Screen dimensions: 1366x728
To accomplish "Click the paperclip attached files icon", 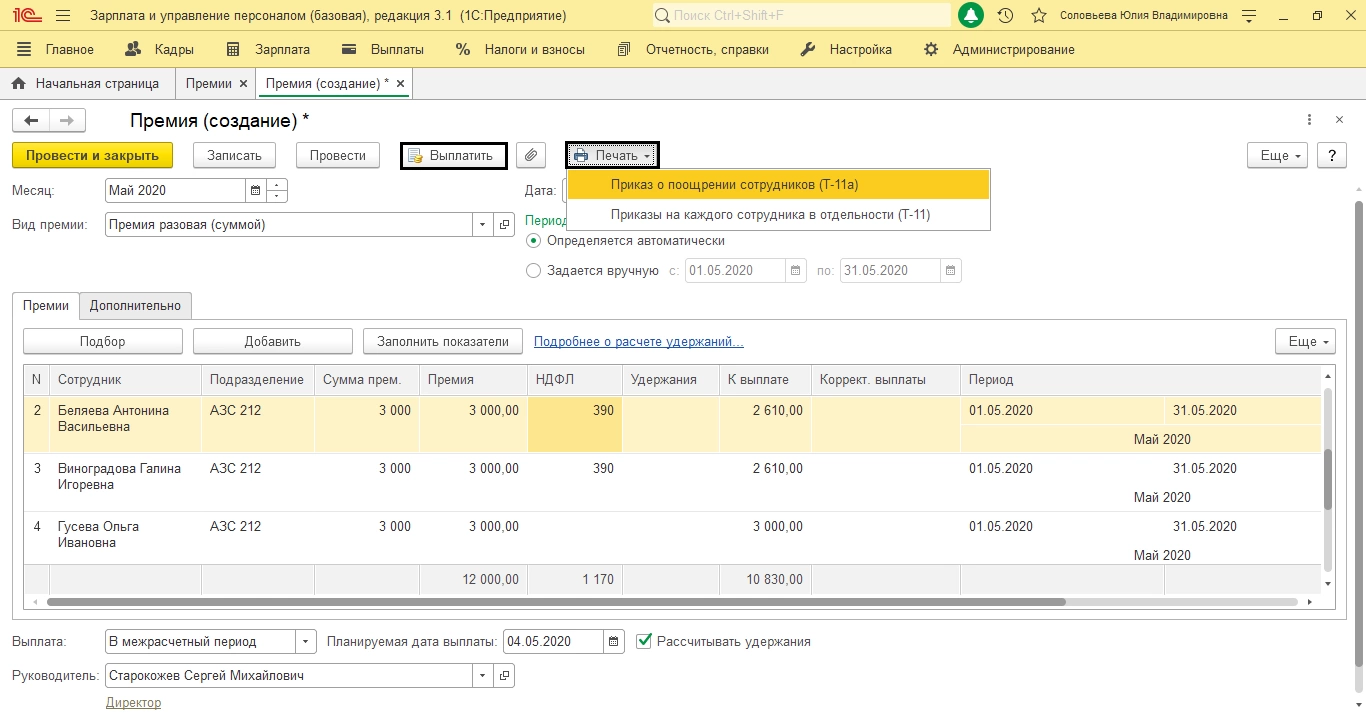I will click(x=531, y=155).
